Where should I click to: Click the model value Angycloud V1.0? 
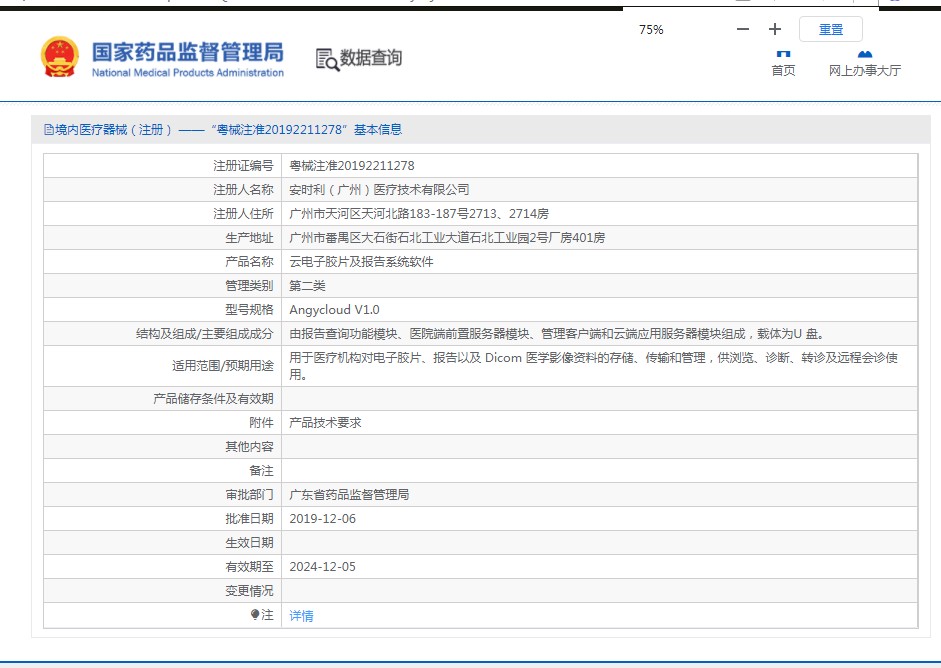[x=334, y=310]
